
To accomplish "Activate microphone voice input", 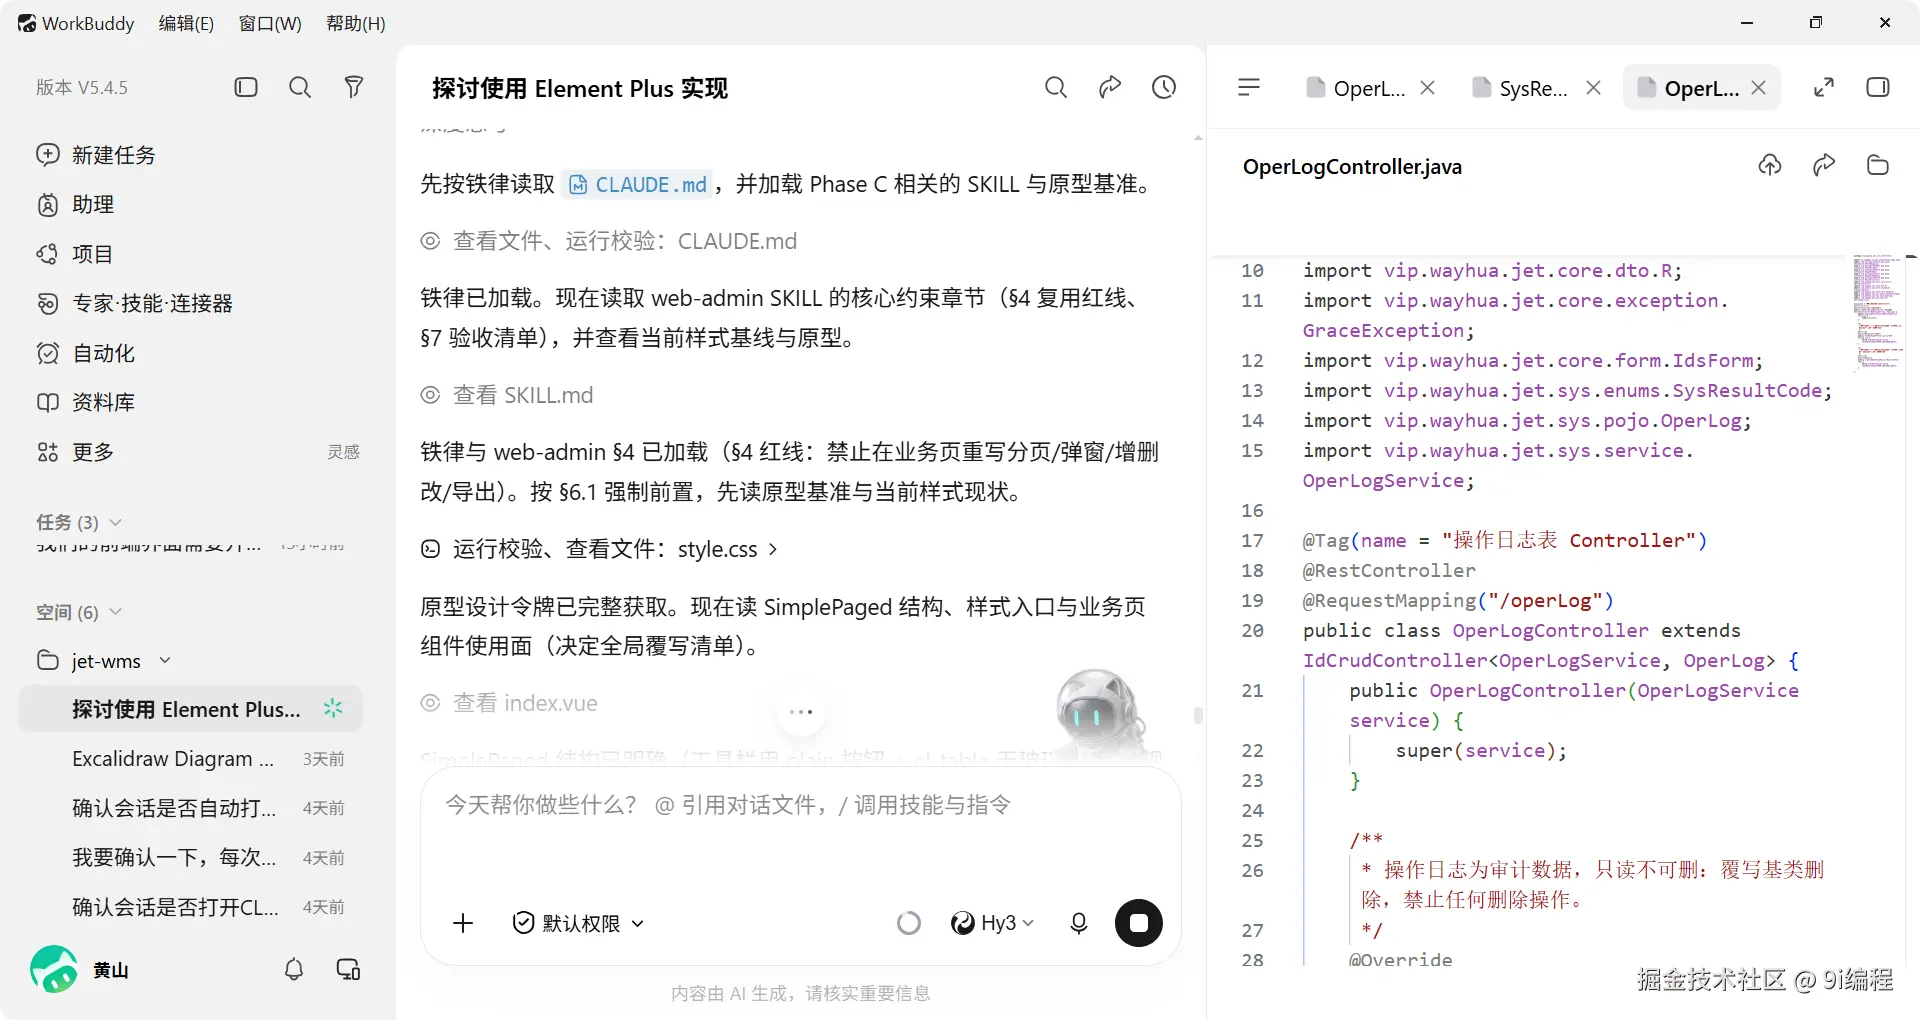I will point(1079,923).
